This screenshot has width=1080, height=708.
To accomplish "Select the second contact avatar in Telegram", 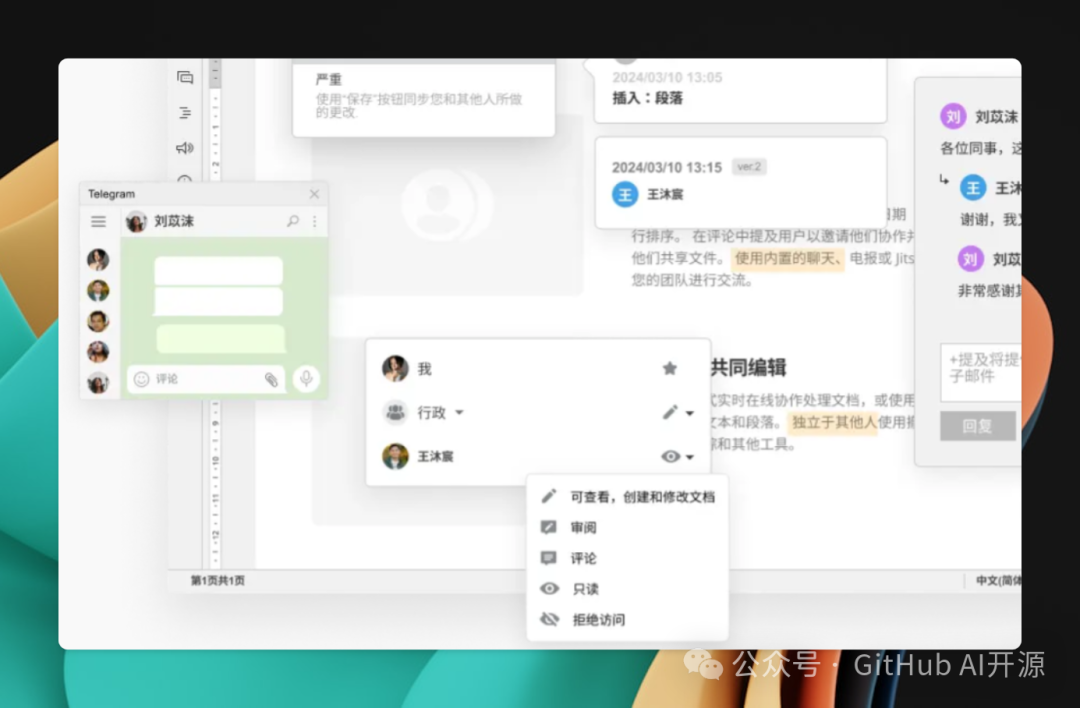I will [x=98, y=291].
